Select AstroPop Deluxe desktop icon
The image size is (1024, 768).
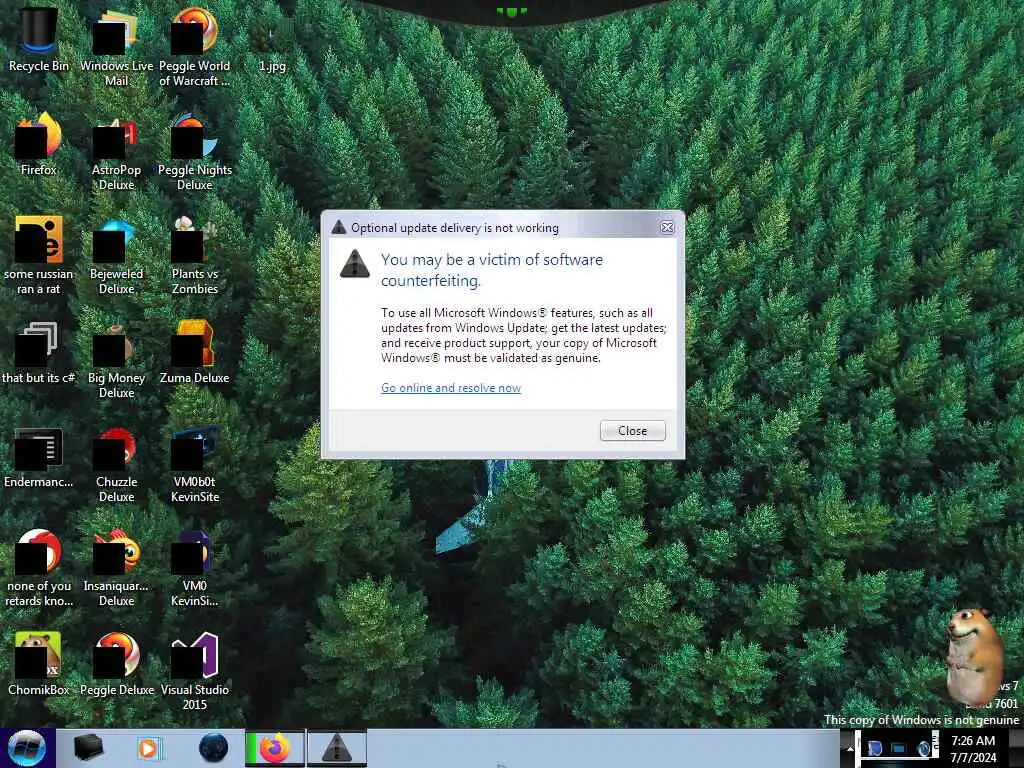tap(116, 152)
